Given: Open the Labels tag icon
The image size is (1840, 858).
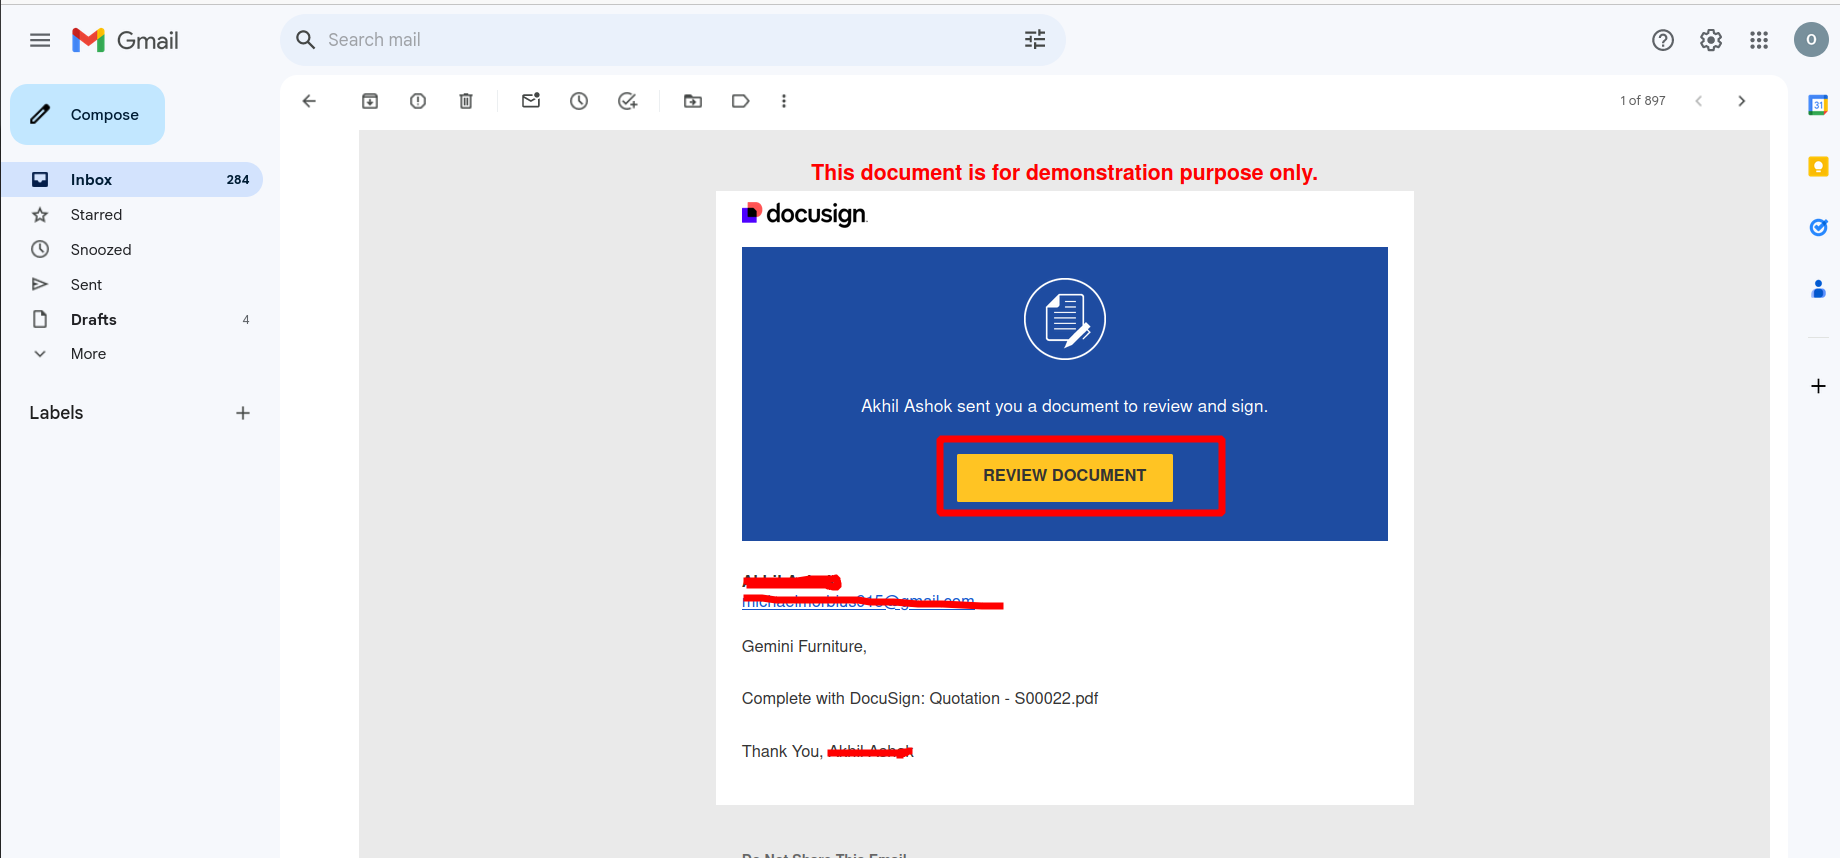Looking at the screenshot, I should (x=741, y=101).
